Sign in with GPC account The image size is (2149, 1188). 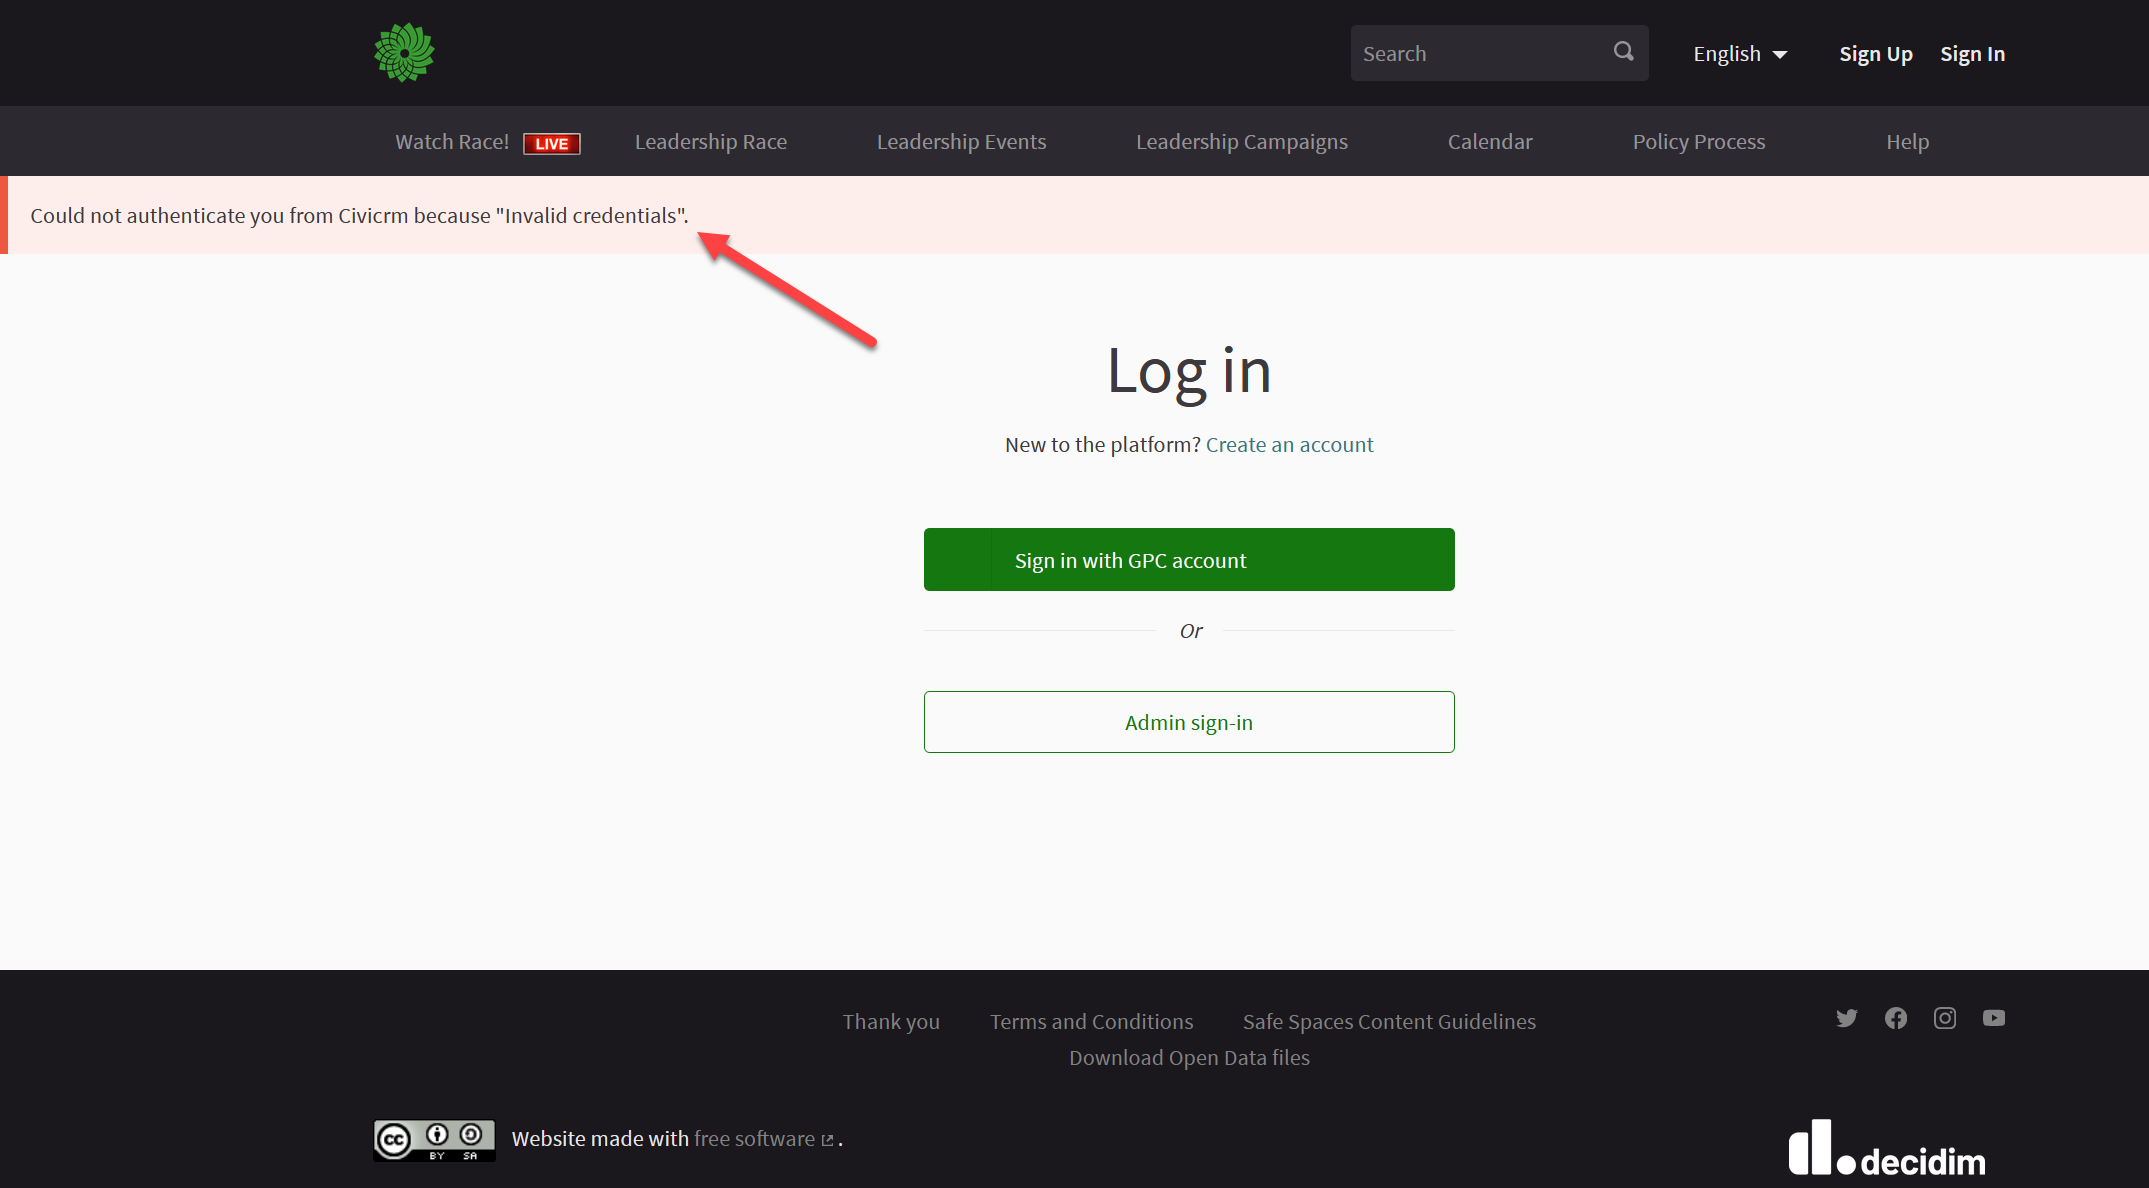coord(1188,559)
